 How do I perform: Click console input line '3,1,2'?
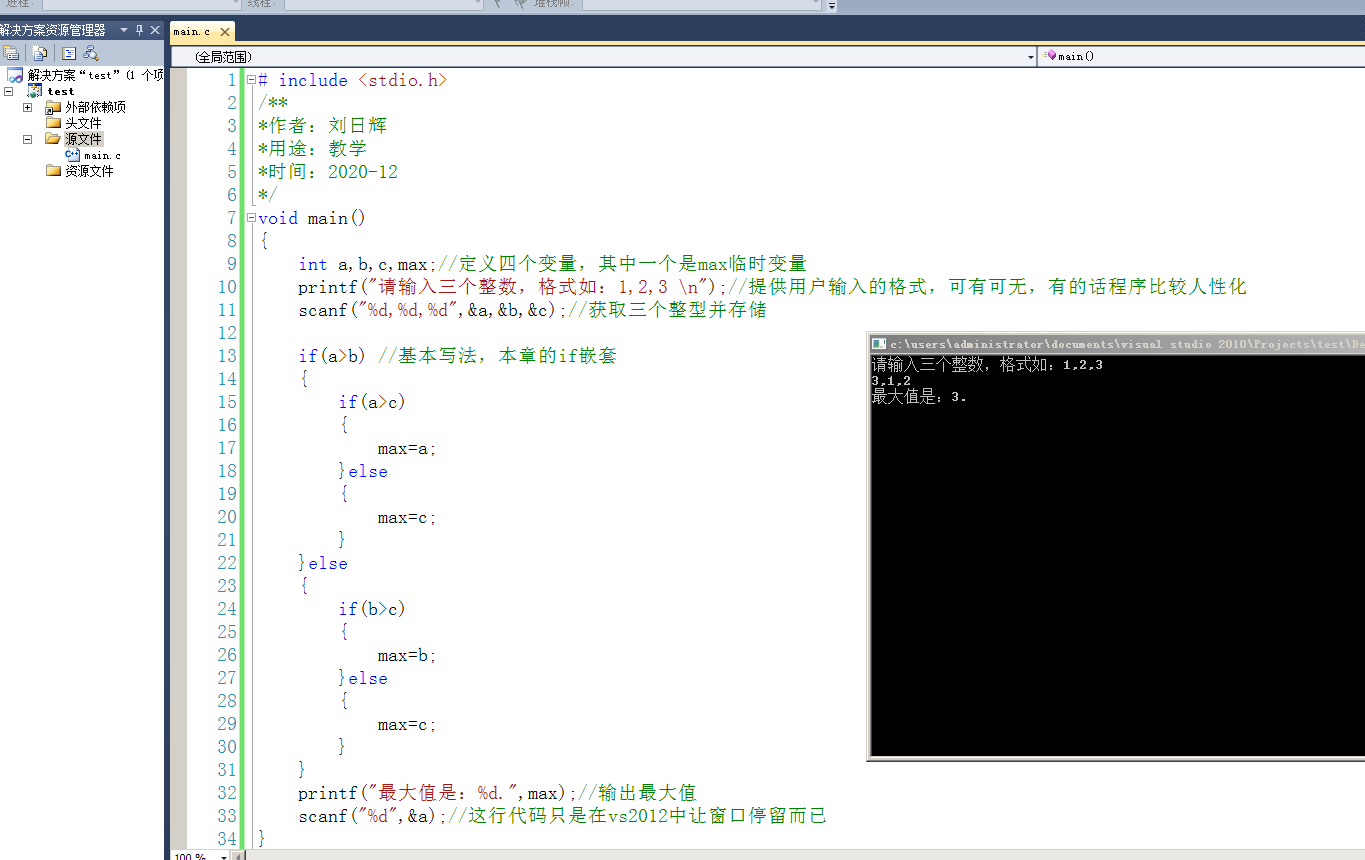tap(891, 381)
